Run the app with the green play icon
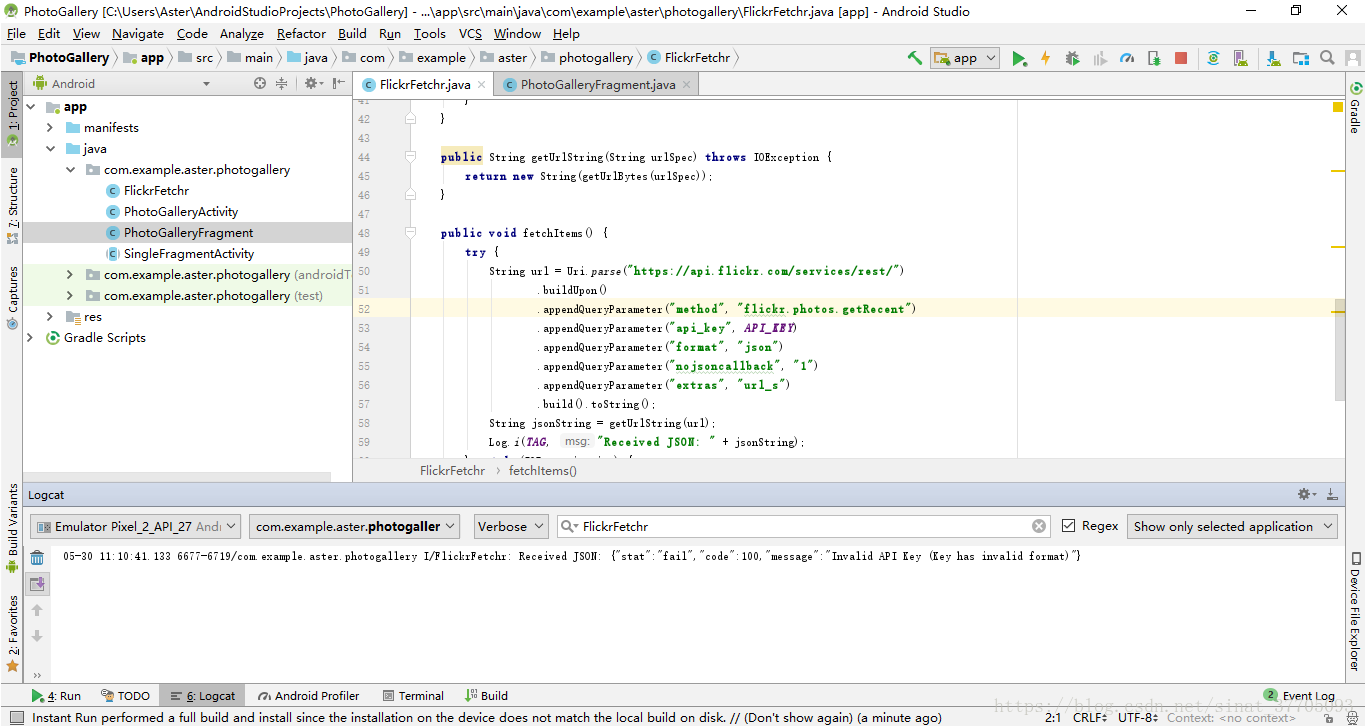Viewport: 1365px width, 726px height. click(x=1019, y=58)
